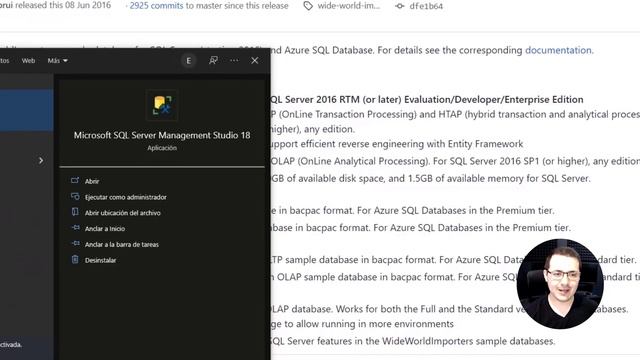The image size is (640, 360).
Task: Click the Aplicación label under the app title
Action: tap(162, 148)
